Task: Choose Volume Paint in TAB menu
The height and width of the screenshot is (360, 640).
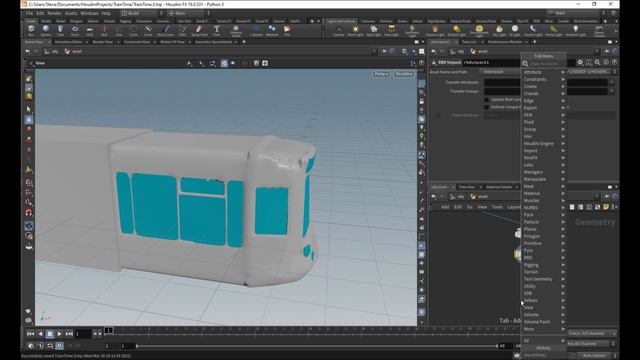Action: click(543, 322)
